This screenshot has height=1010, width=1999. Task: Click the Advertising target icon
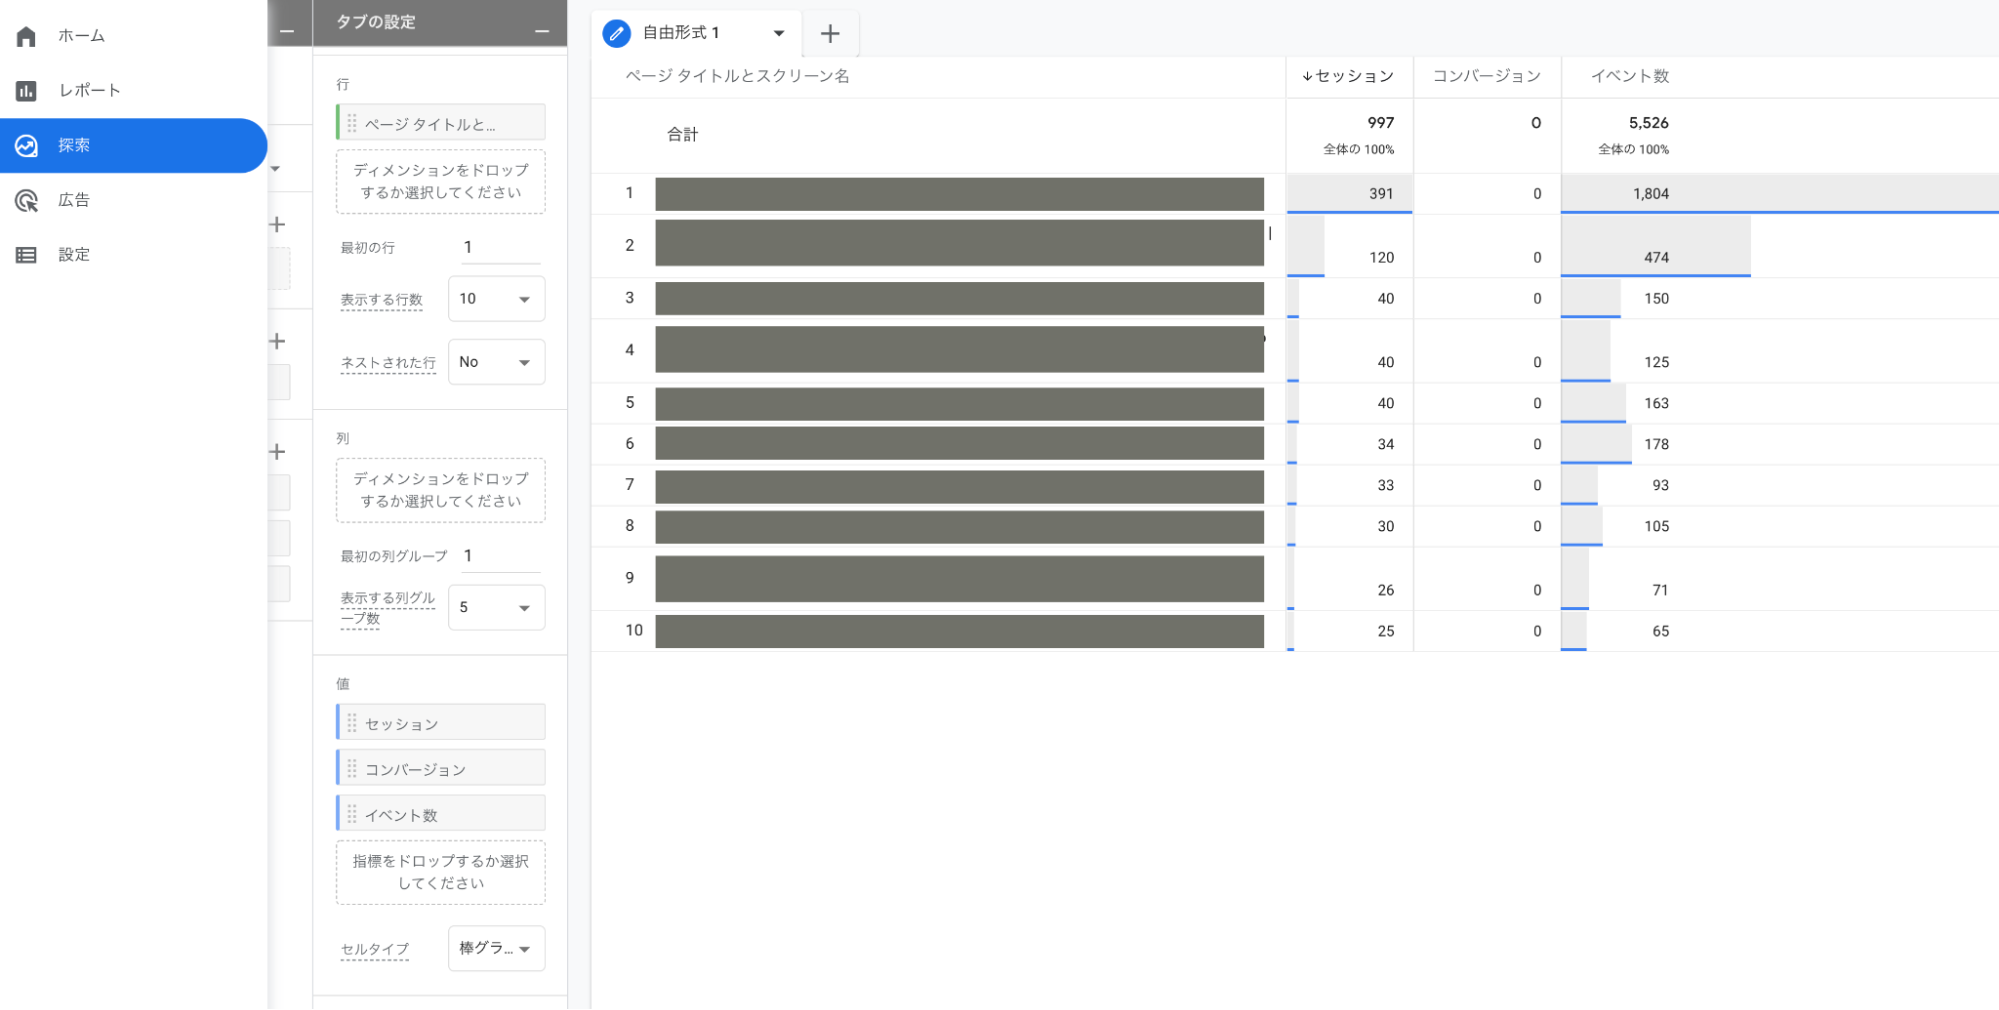click(26, 200)
